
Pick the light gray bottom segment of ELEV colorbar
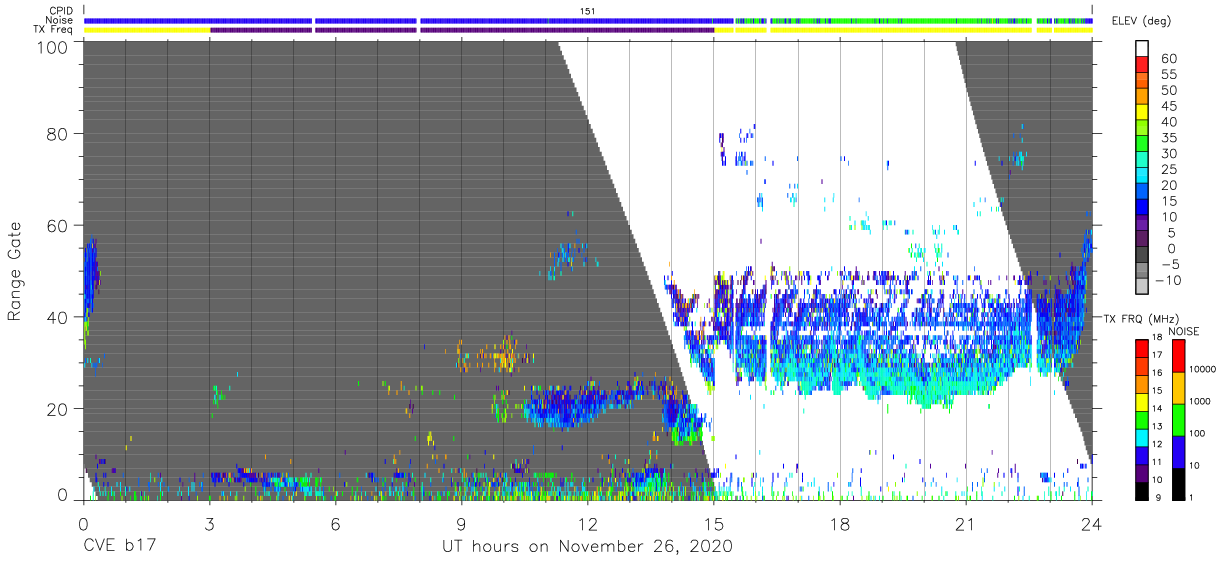pos(1144,286)
